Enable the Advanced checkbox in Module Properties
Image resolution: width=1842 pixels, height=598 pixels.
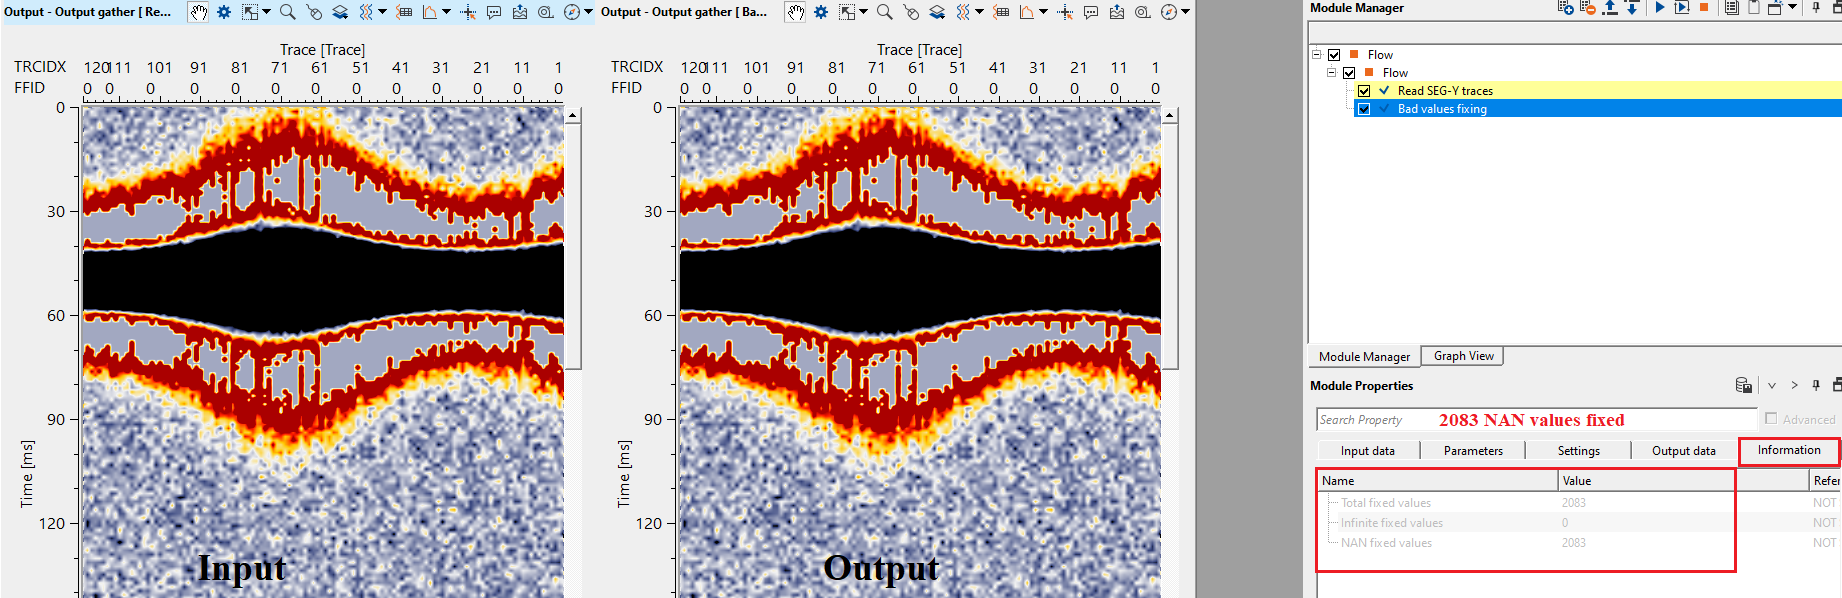1771,419
